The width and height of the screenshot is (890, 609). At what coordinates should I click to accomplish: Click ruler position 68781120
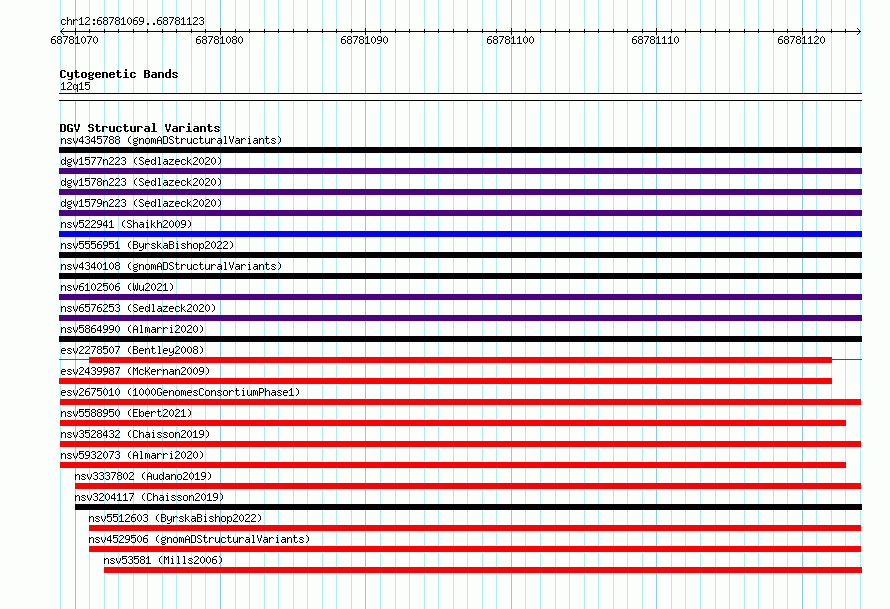801,40
